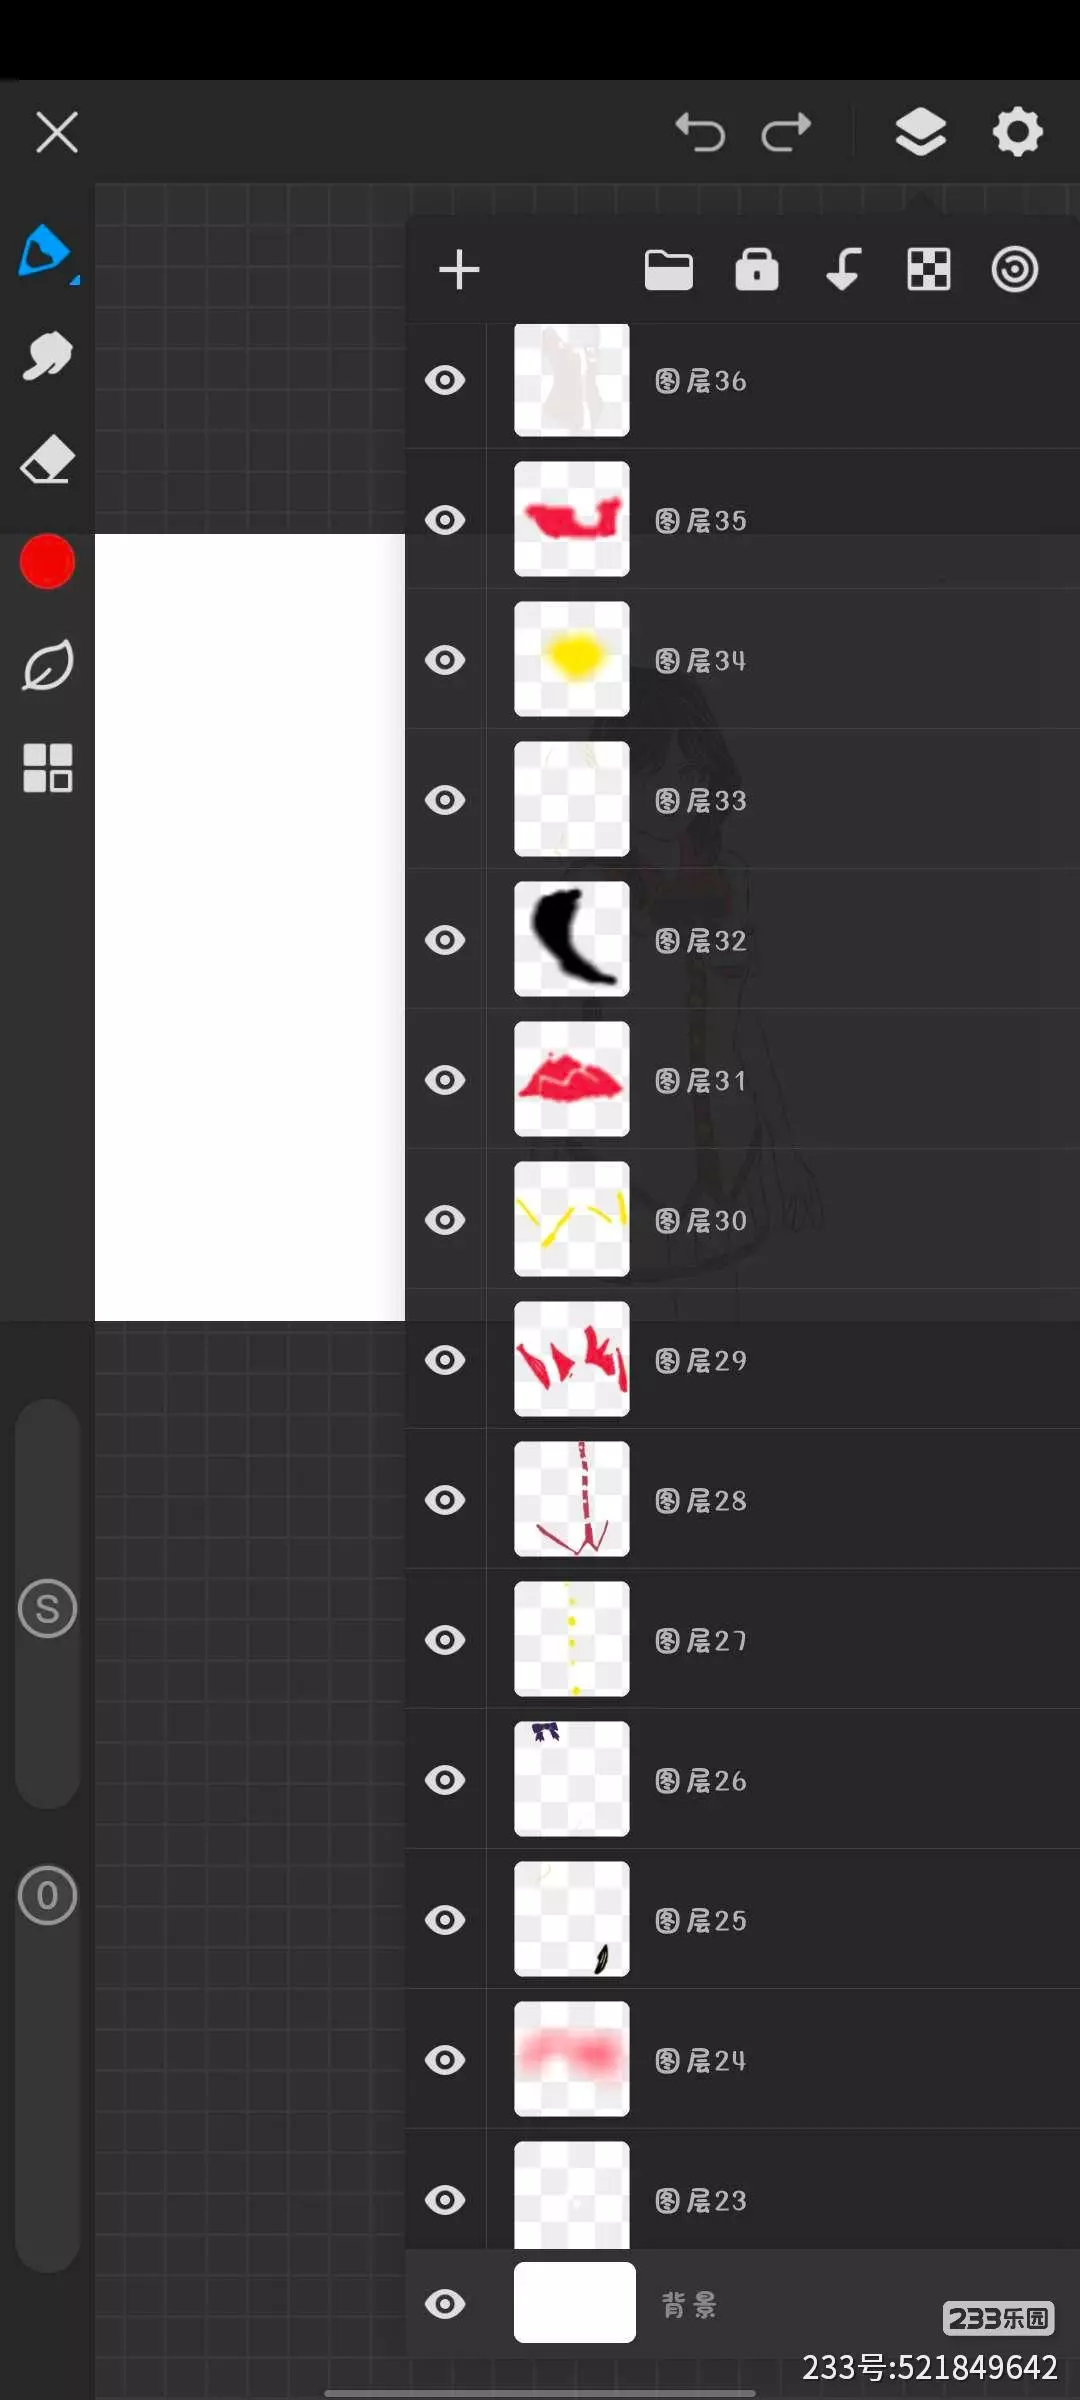Click the layer 34 yellow thumbnail
This screenshot has height=2400, width=1080.
coord(571,659)
